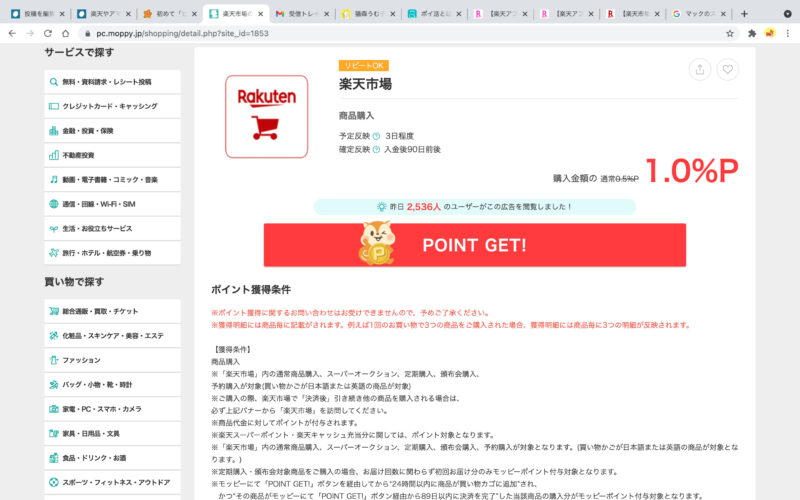Open 旅行・ホテル・航空券・乗り物 category
This screenshot has height=500, width=800.
[112, 253]
